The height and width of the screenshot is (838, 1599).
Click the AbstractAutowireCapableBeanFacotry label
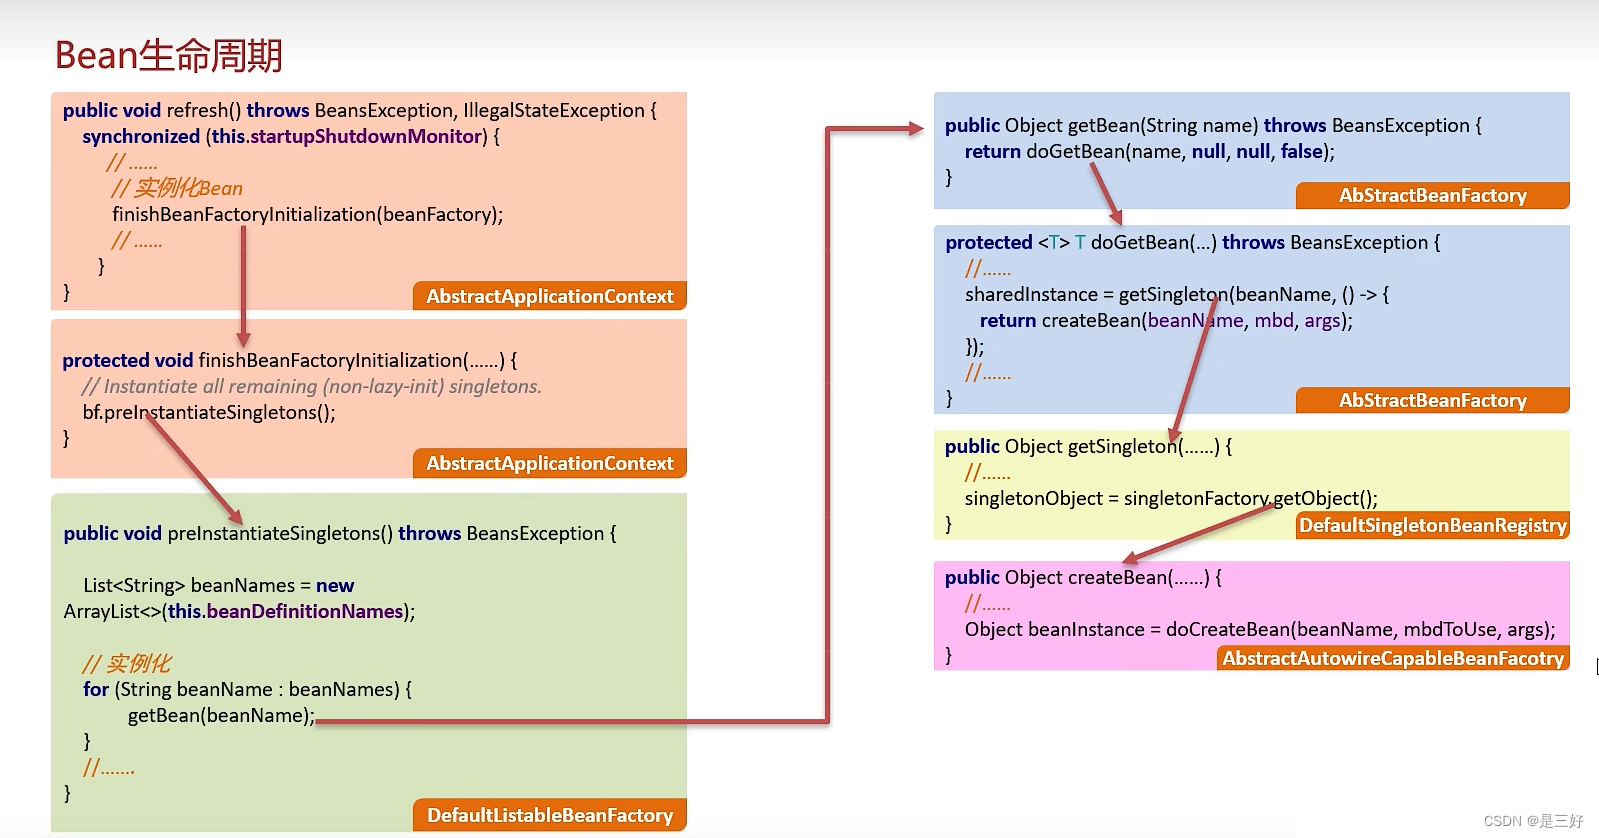click(1393, 658)
